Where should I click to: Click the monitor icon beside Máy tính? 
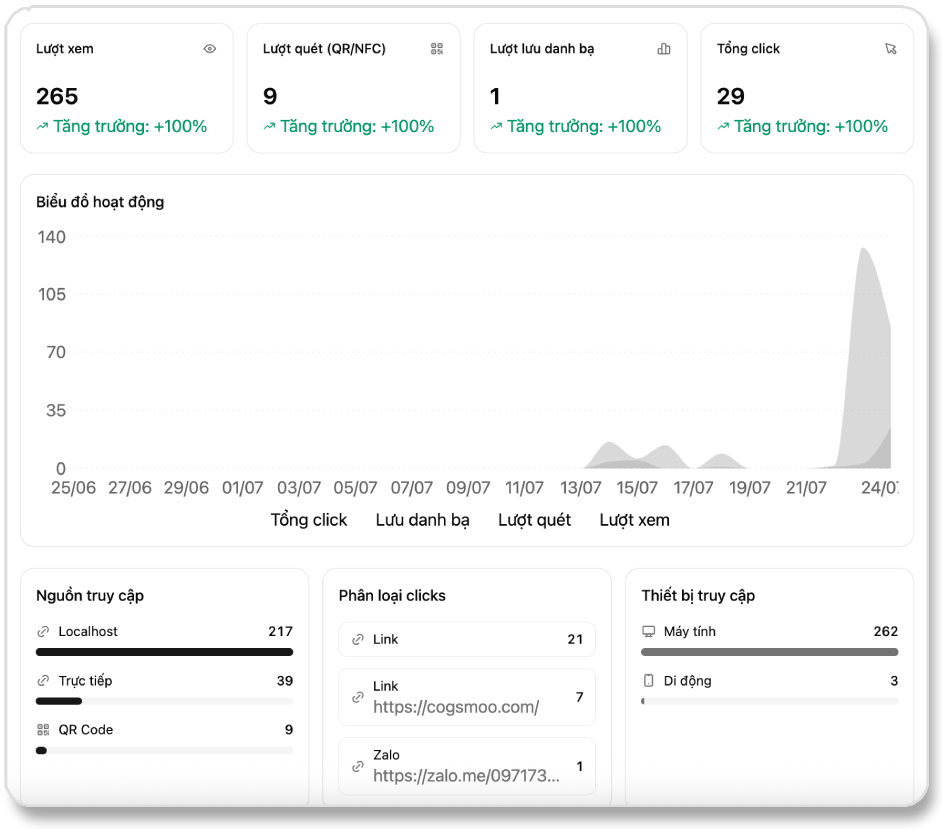pos(649,632)
